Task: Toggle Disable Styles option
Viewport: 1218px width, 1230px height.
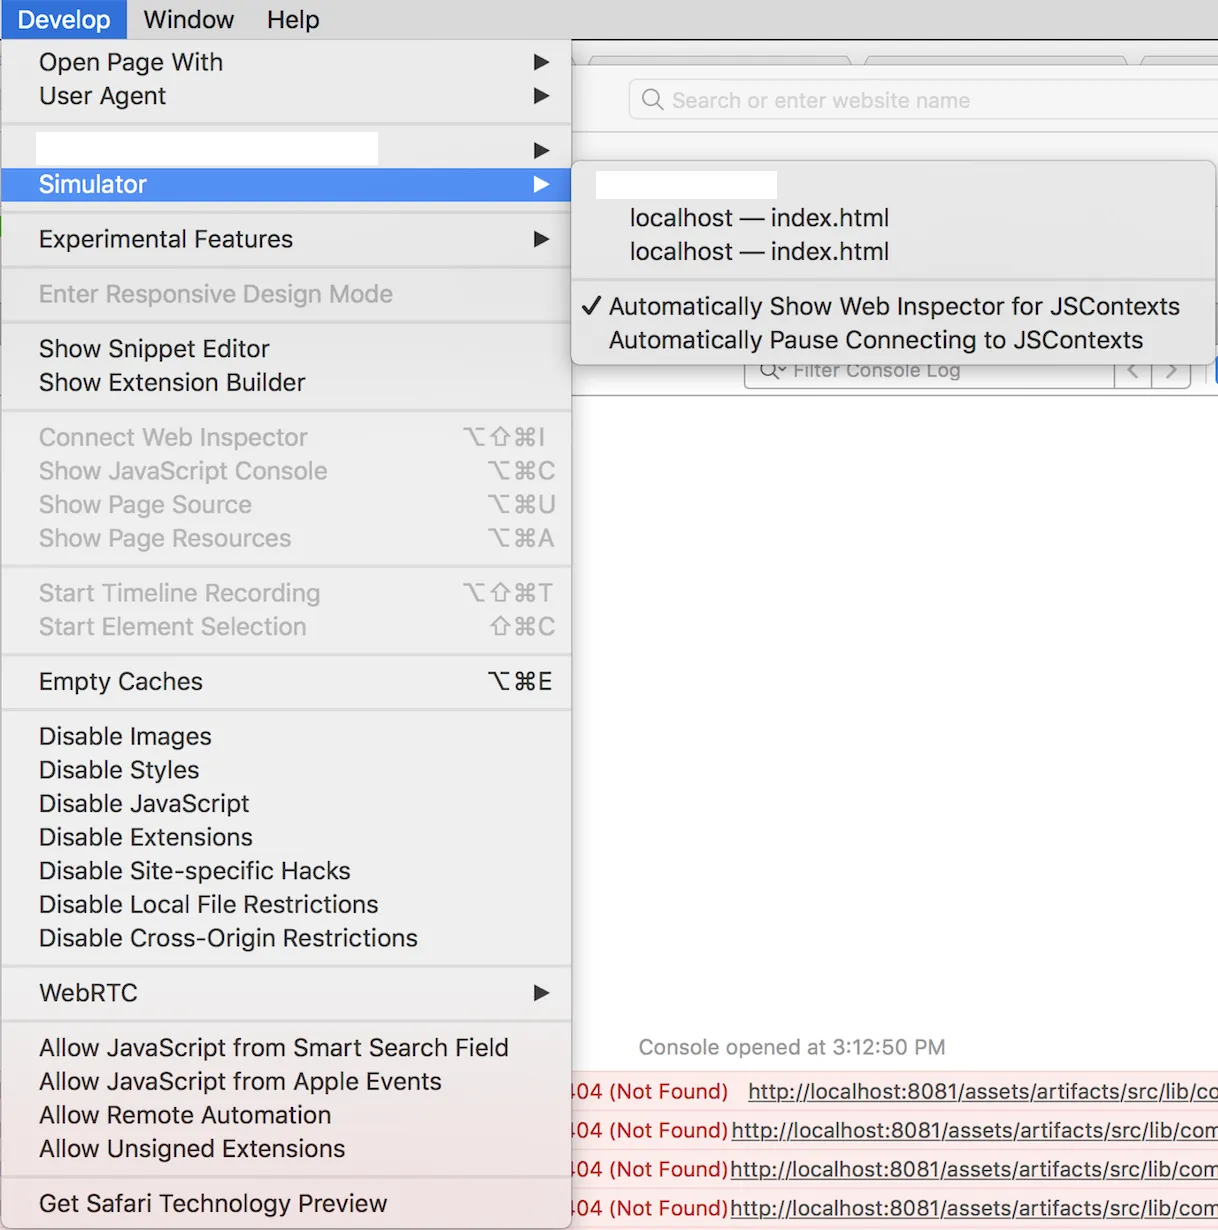Action: click(x=286, y=770)
